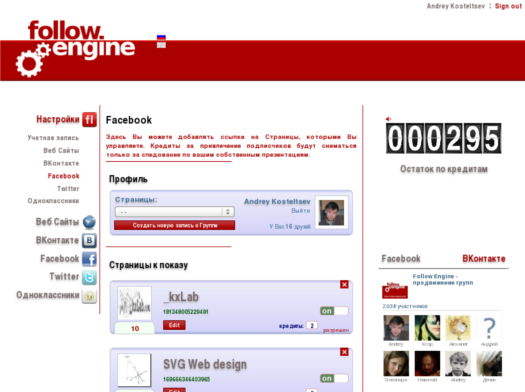Click the Sign out link

508,6
